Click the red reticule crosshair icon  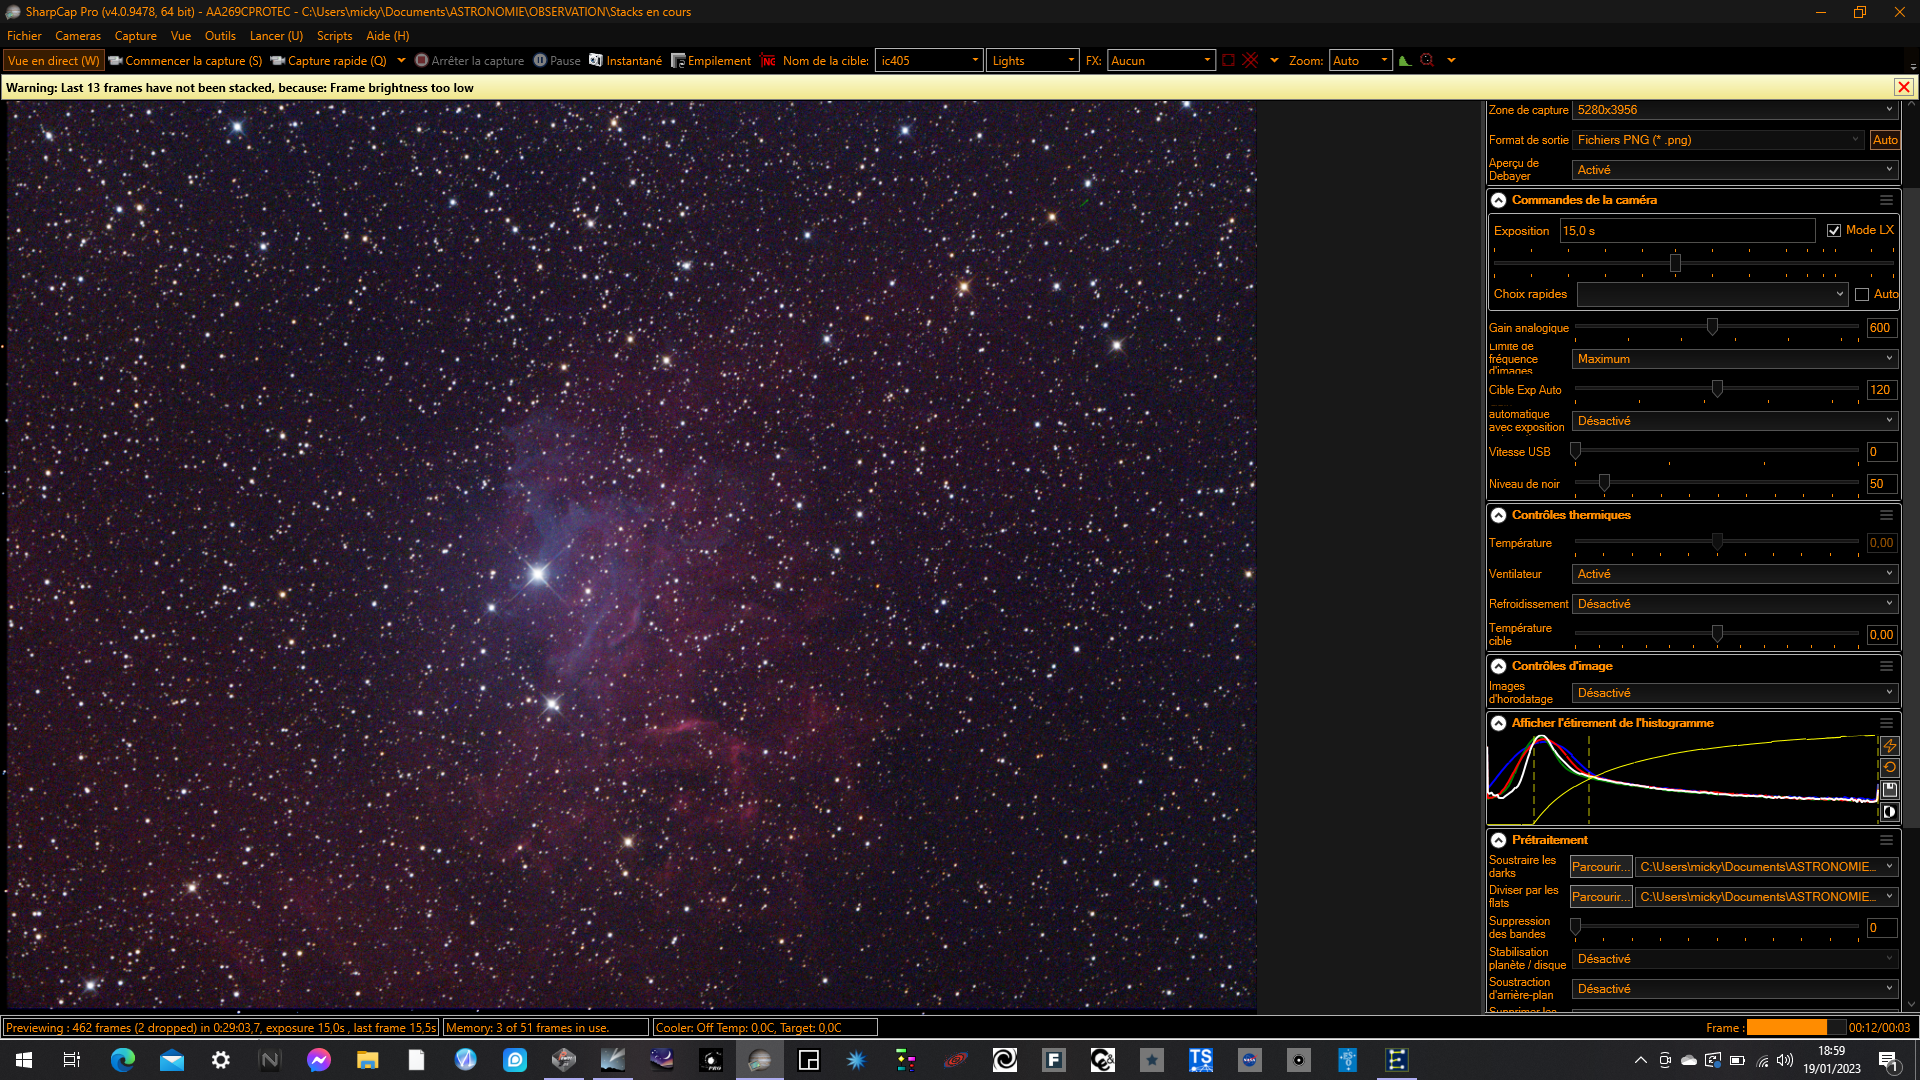click(1250, 61)
